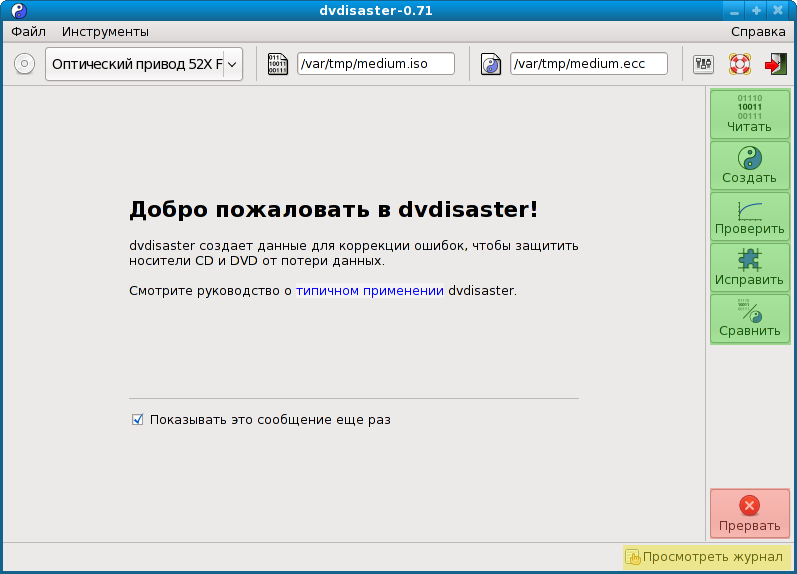Open error correction file chooser icon
797x574 pixels.
[x=491, y=64]
